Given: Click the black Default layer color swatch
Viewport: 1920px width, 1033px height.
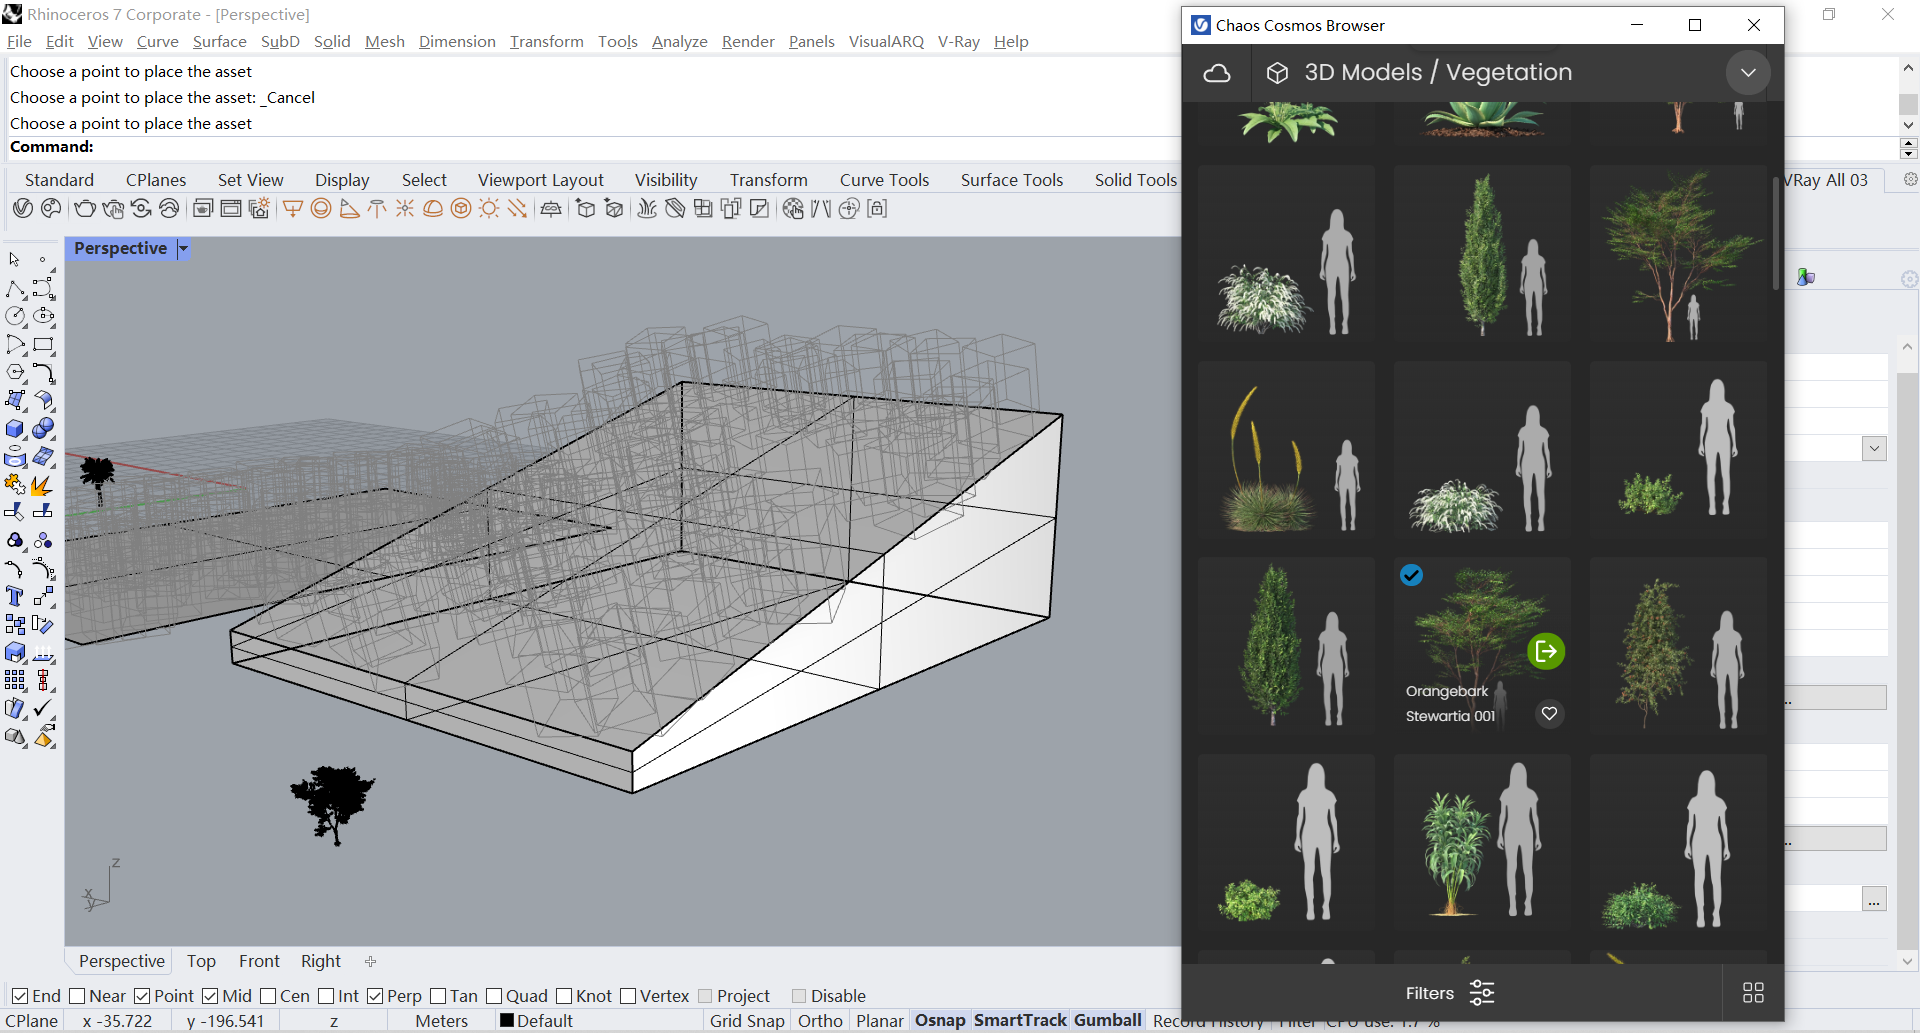Looking at the screenshot, I should pos(507,1021).
